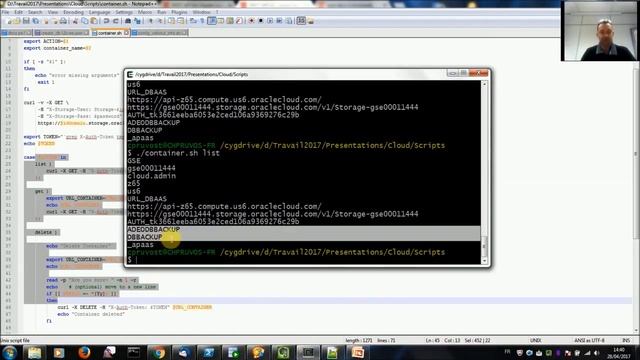The height and width of the screenshot is (360, 640).
Task: Stop macro recording with the Stop icon
Action: coord(261,21)
